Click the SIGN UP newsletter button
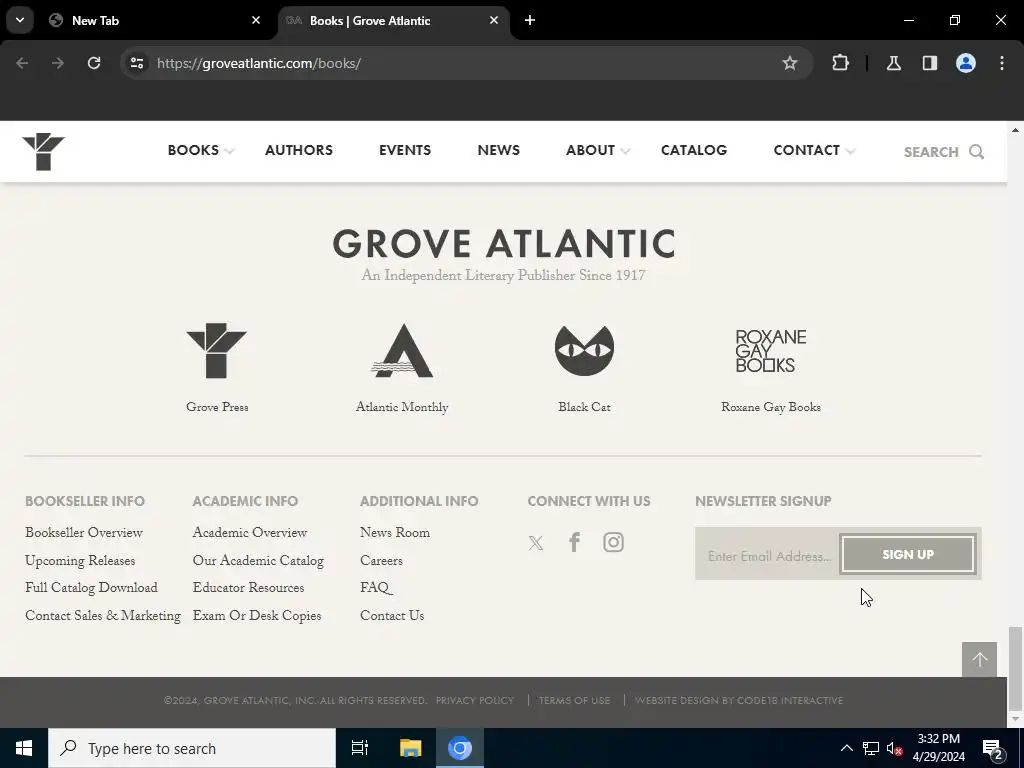This screenshot has height=768, width=1024. click(908, 554)
